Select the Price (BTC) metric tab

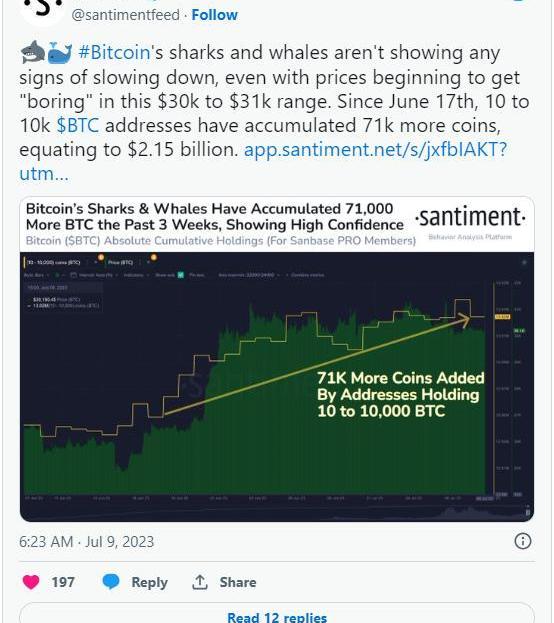(120, 262)
